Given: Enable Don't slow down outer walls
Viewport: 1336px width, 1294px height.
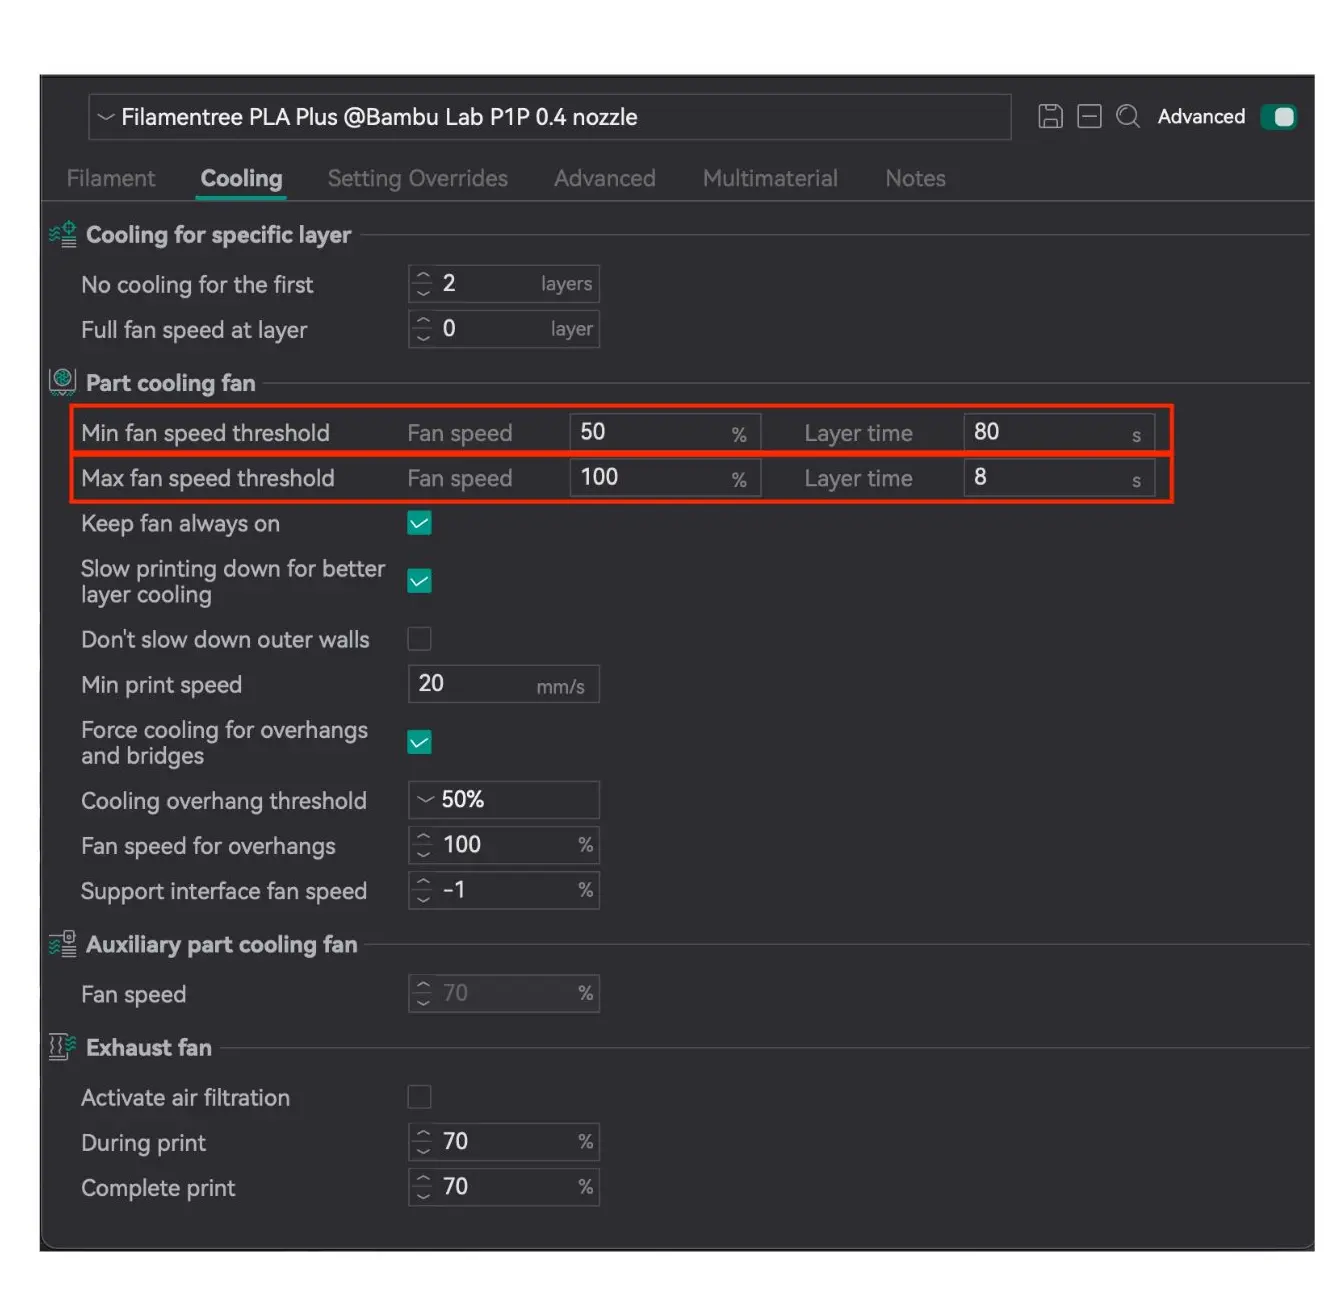Looking at the screenshot, I should (419, 639).
